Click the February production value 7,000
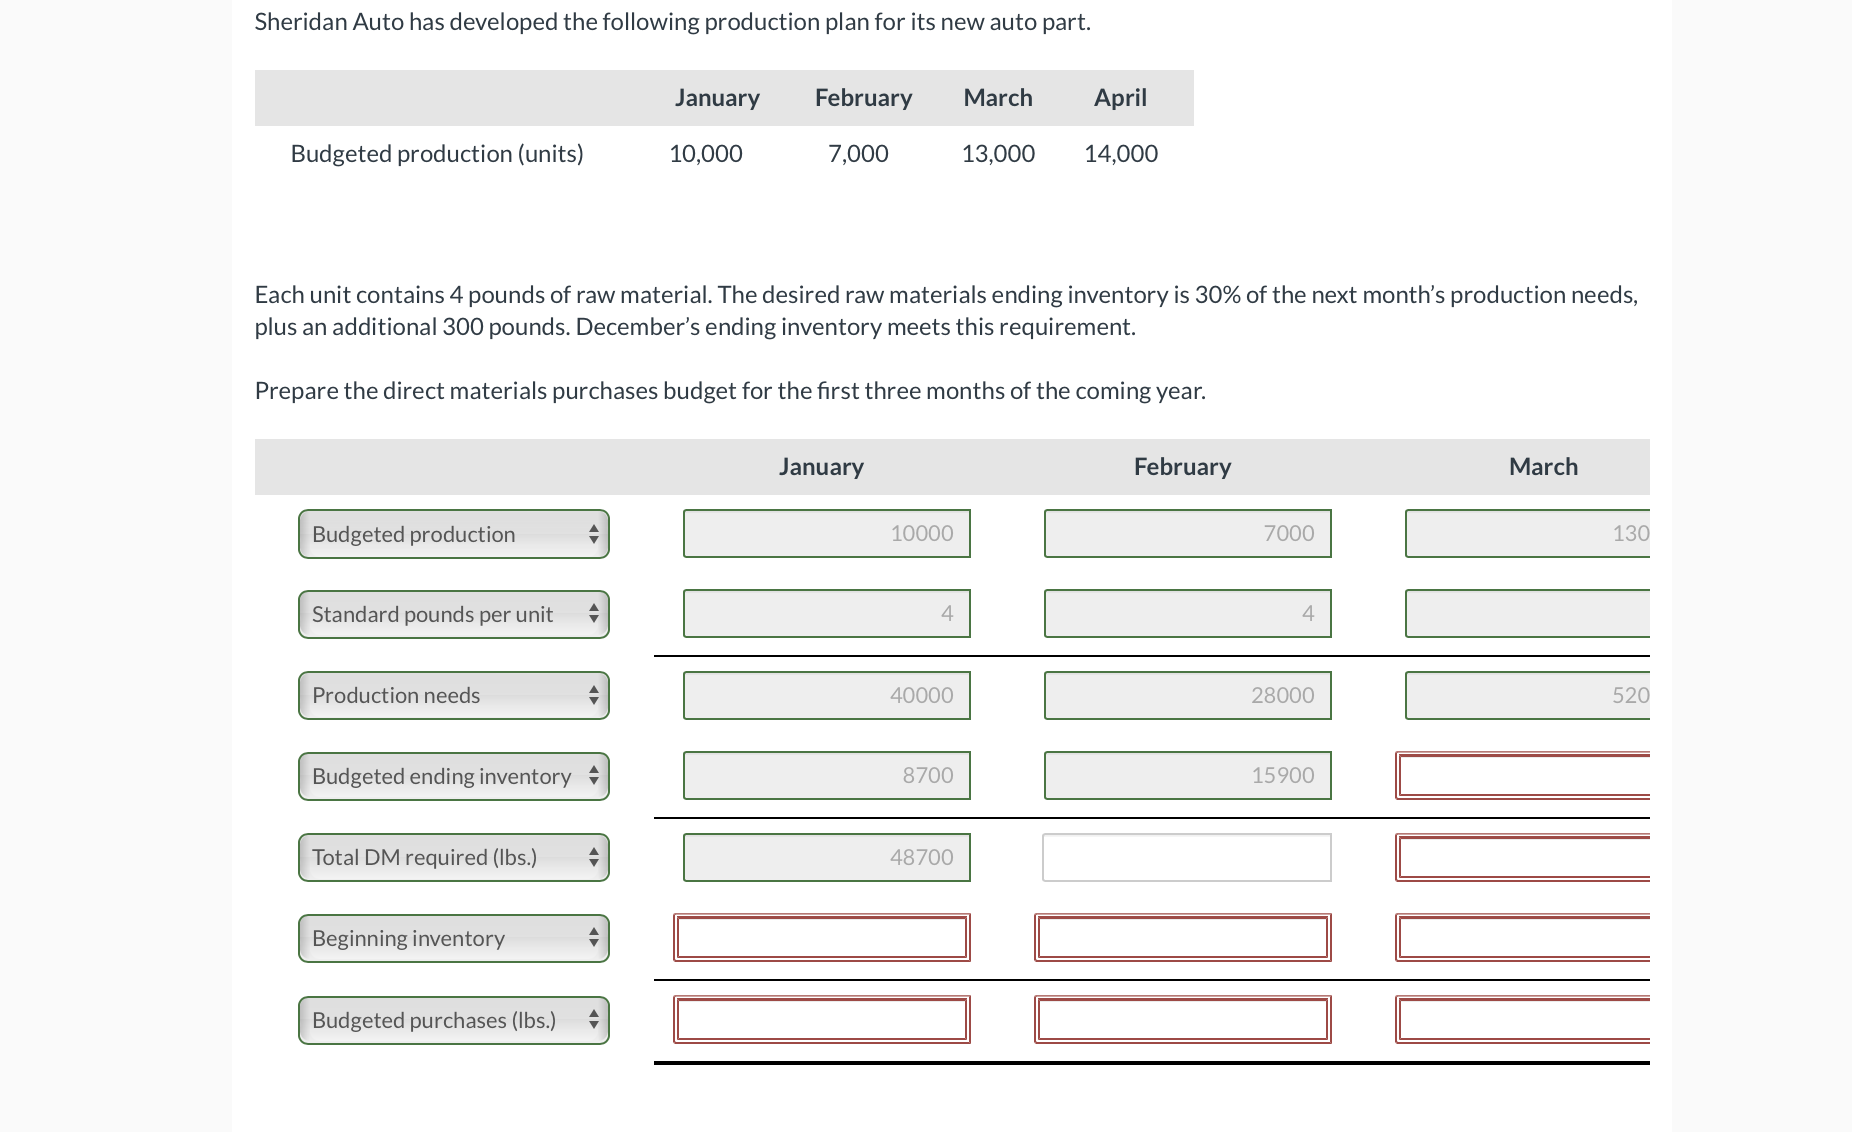 coord(858,153)
